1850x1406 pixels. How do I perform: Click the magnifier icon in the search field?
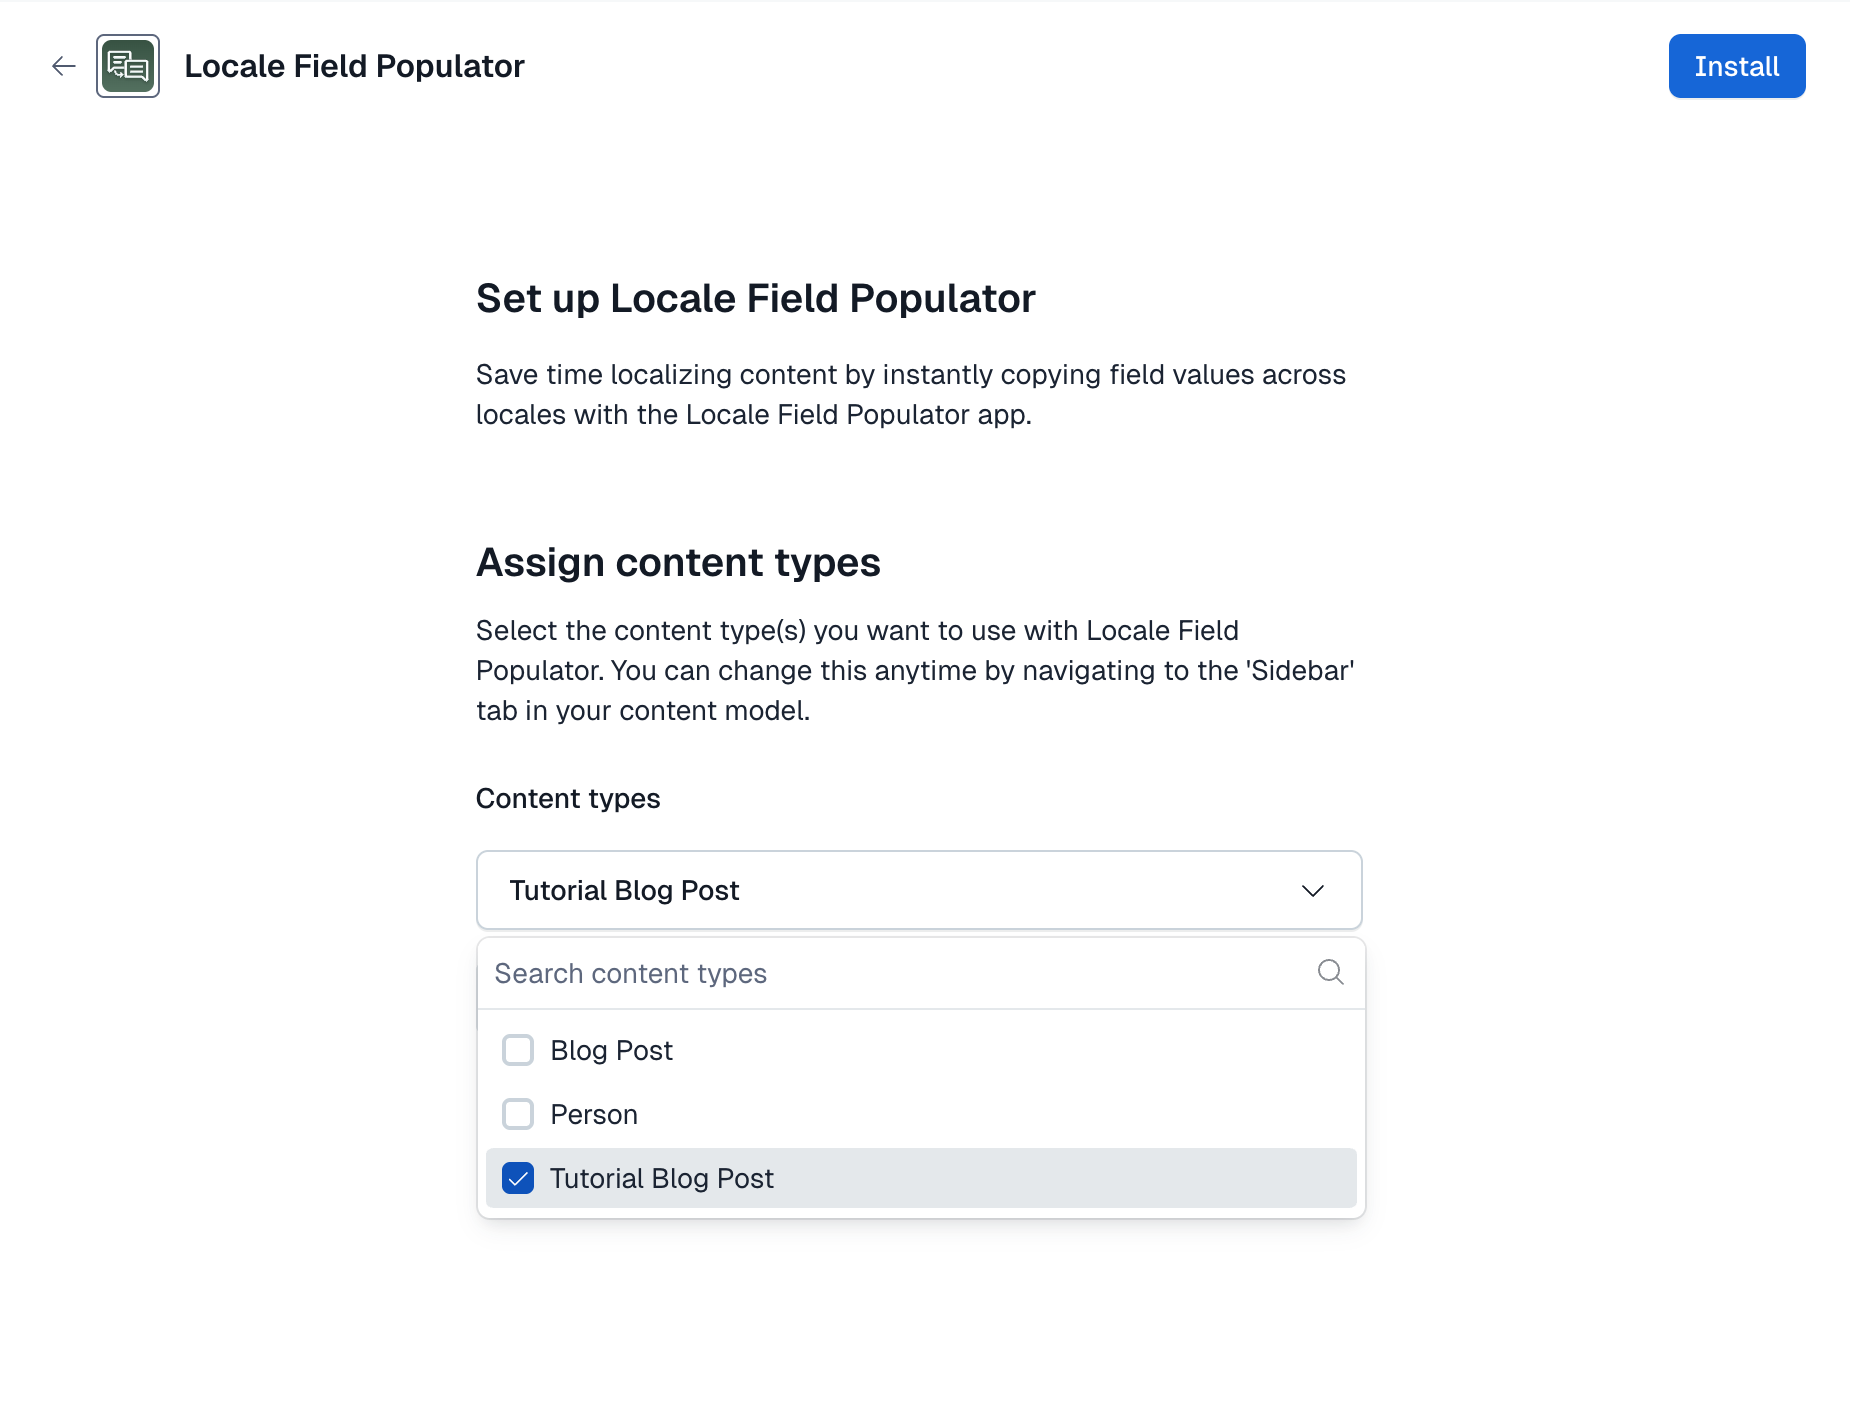pos(1330,972)
